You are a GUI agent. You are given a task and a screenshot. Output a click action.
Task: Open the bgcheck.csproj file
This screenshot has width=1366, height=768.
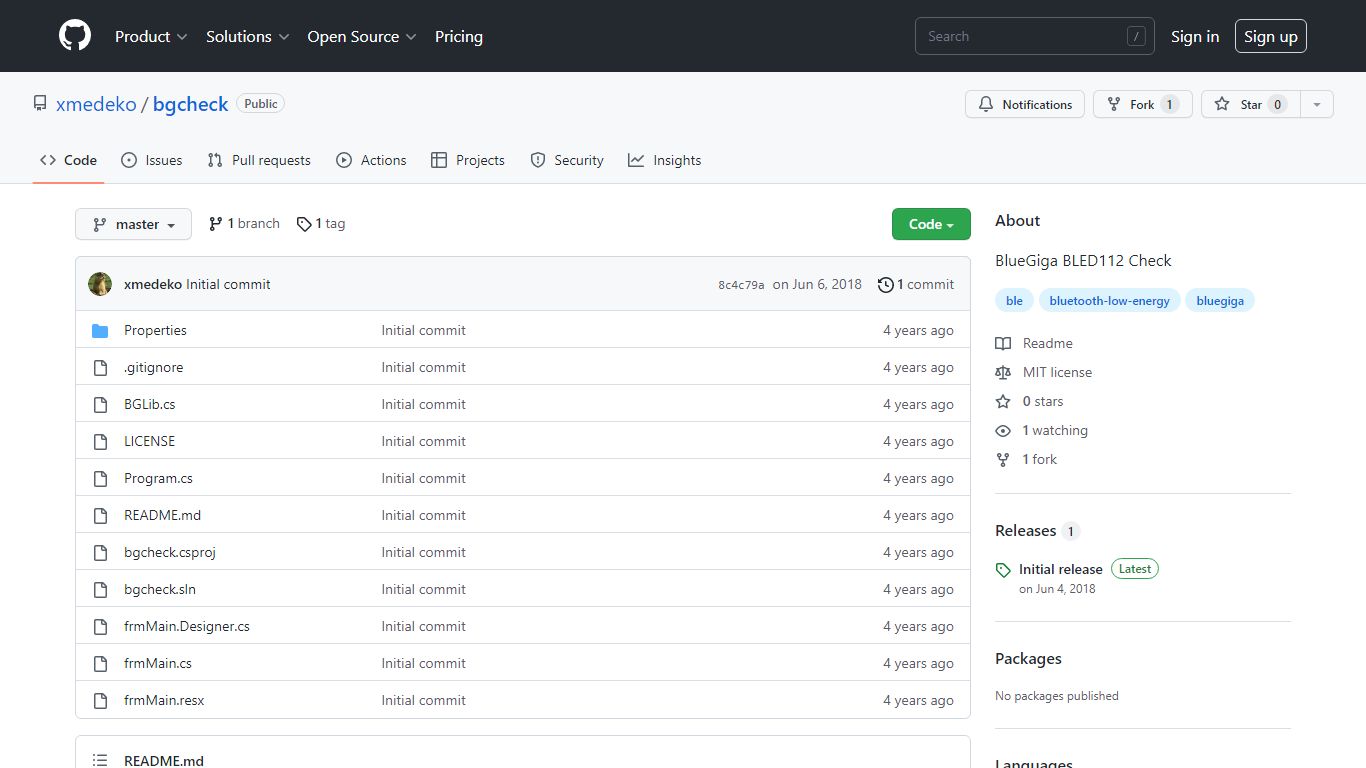point(170,552)
